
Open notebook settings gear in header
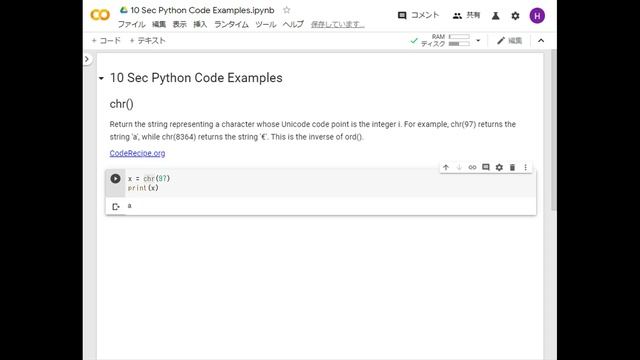point(516,16)
